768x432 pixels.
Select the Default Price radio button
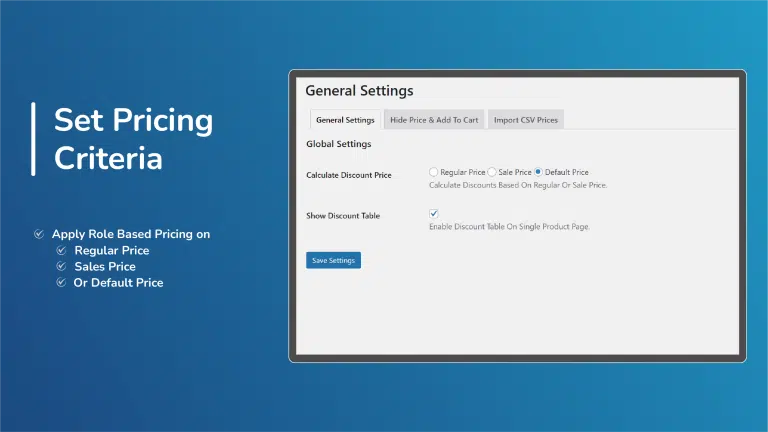[x=539, y=172]
